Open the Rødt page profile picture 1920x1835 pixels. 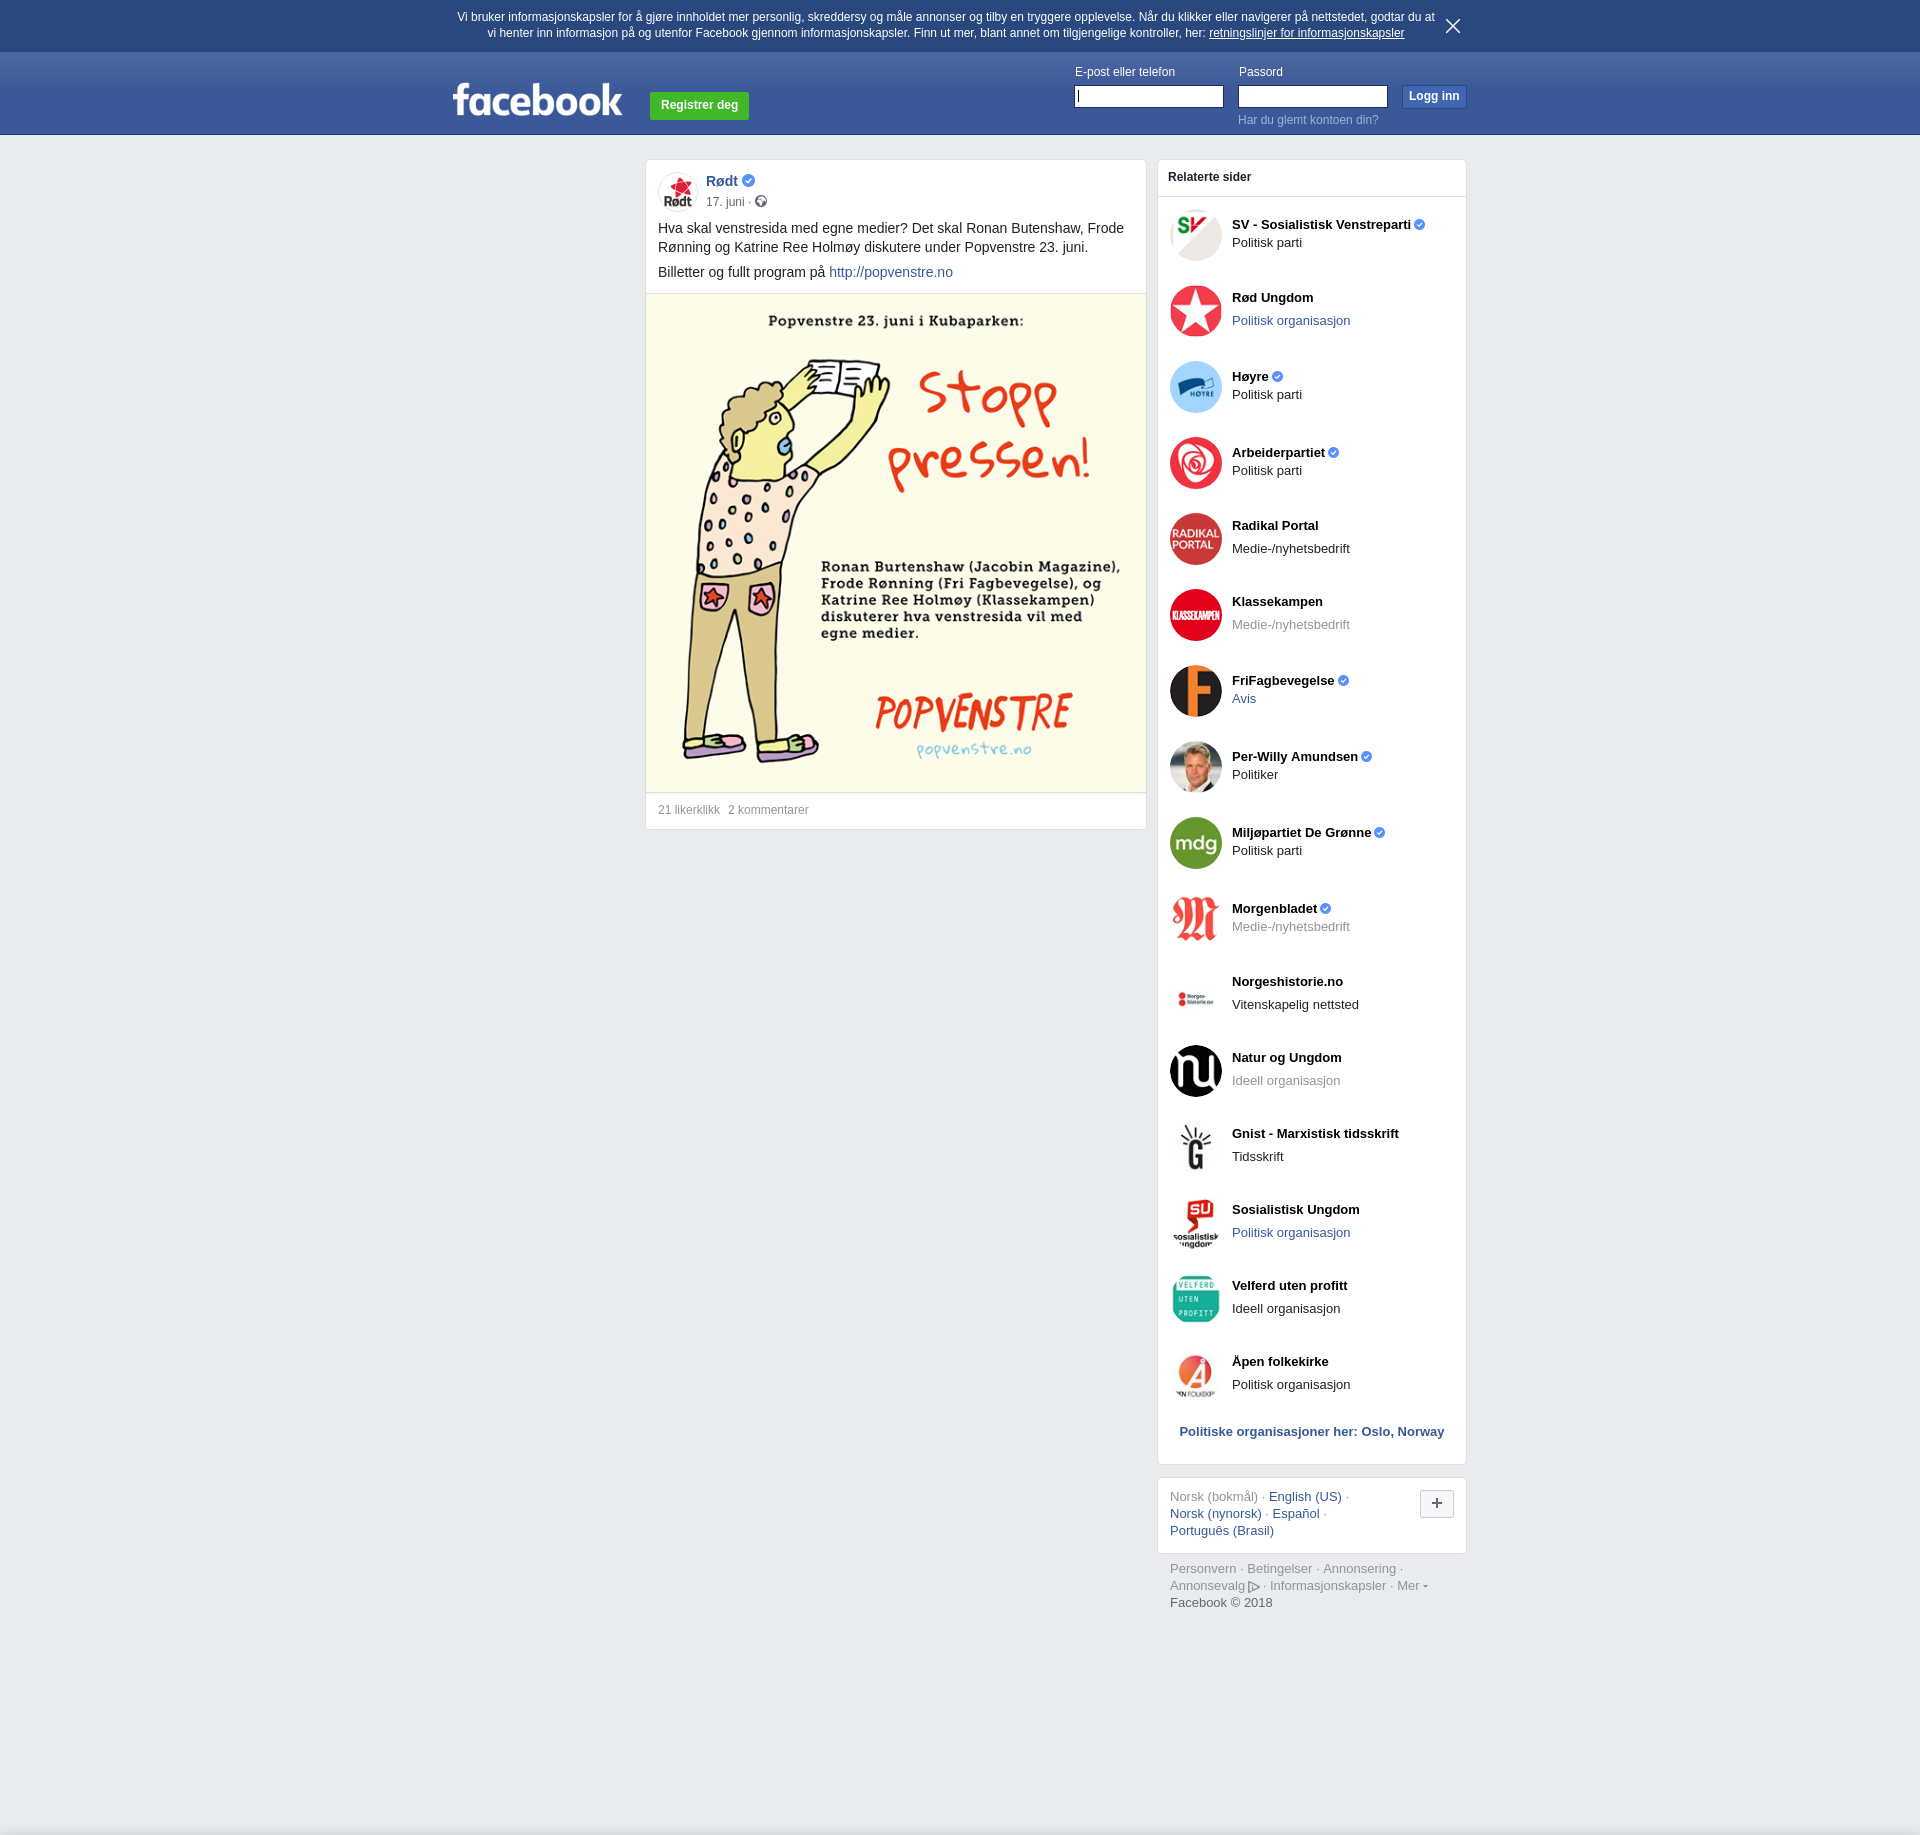click(678, 191)
